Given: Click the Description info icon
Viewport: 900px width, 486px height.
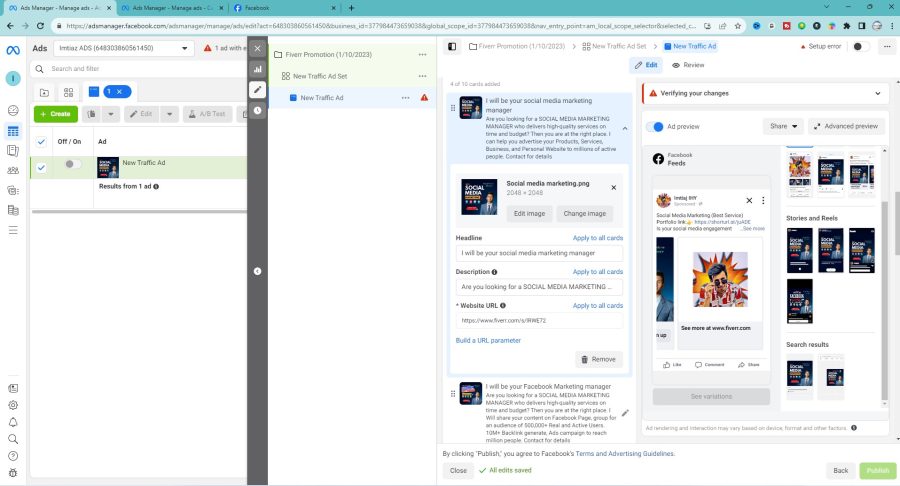Looking at the screenshot, I should click(494, 272).
